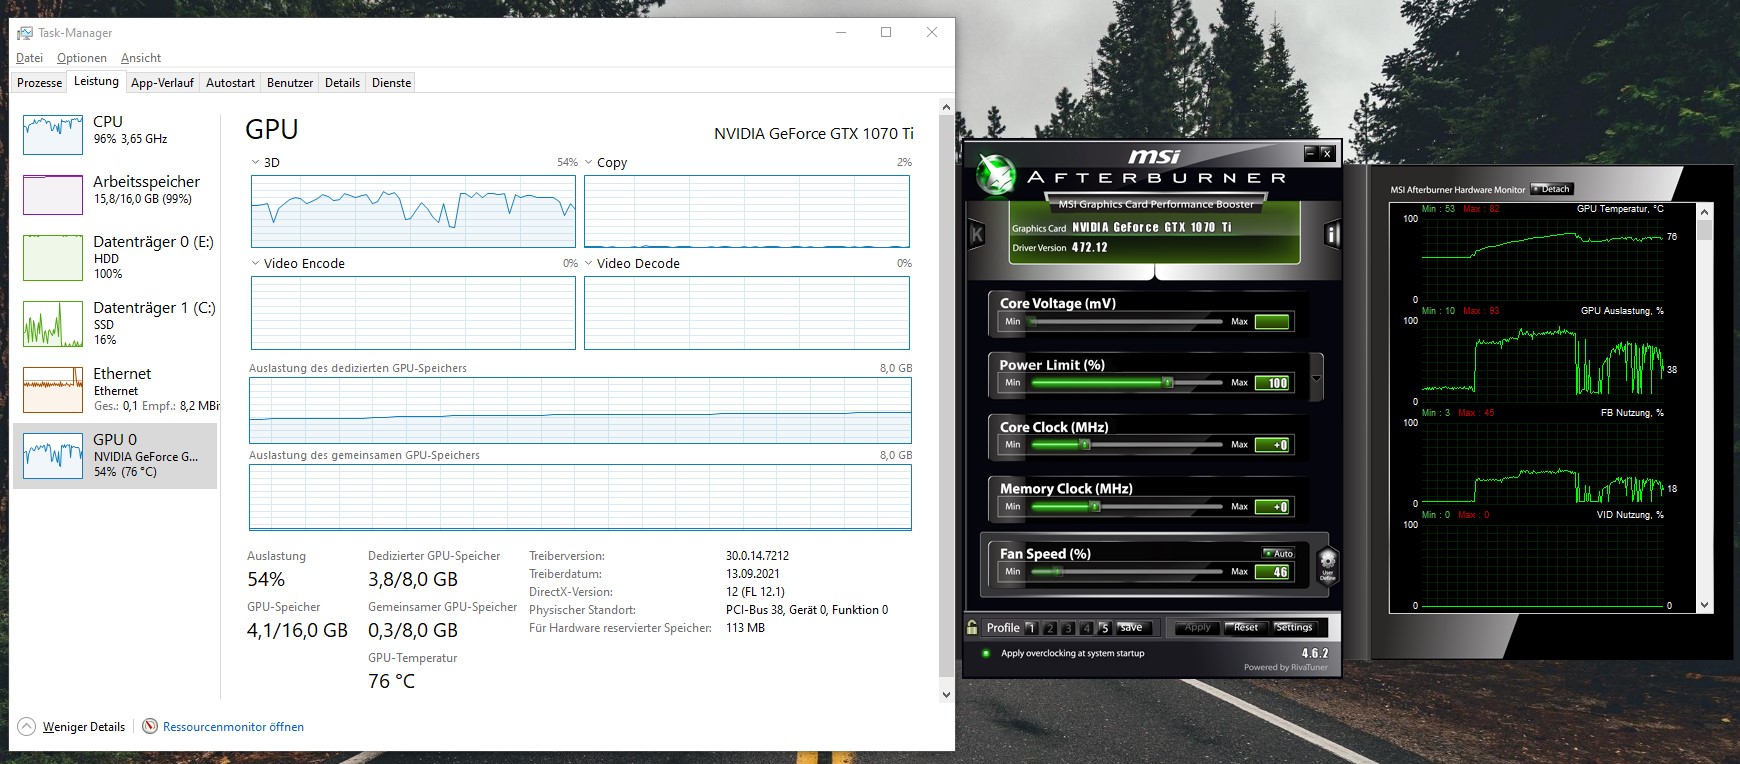Click the MSI Afterburner dragon logo

[x=996, y=174]
